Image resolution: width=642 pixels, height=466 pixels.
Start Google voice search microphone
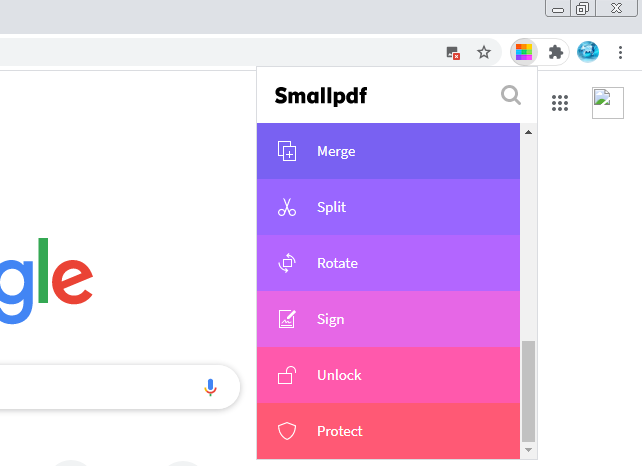(x=210, y=387)
